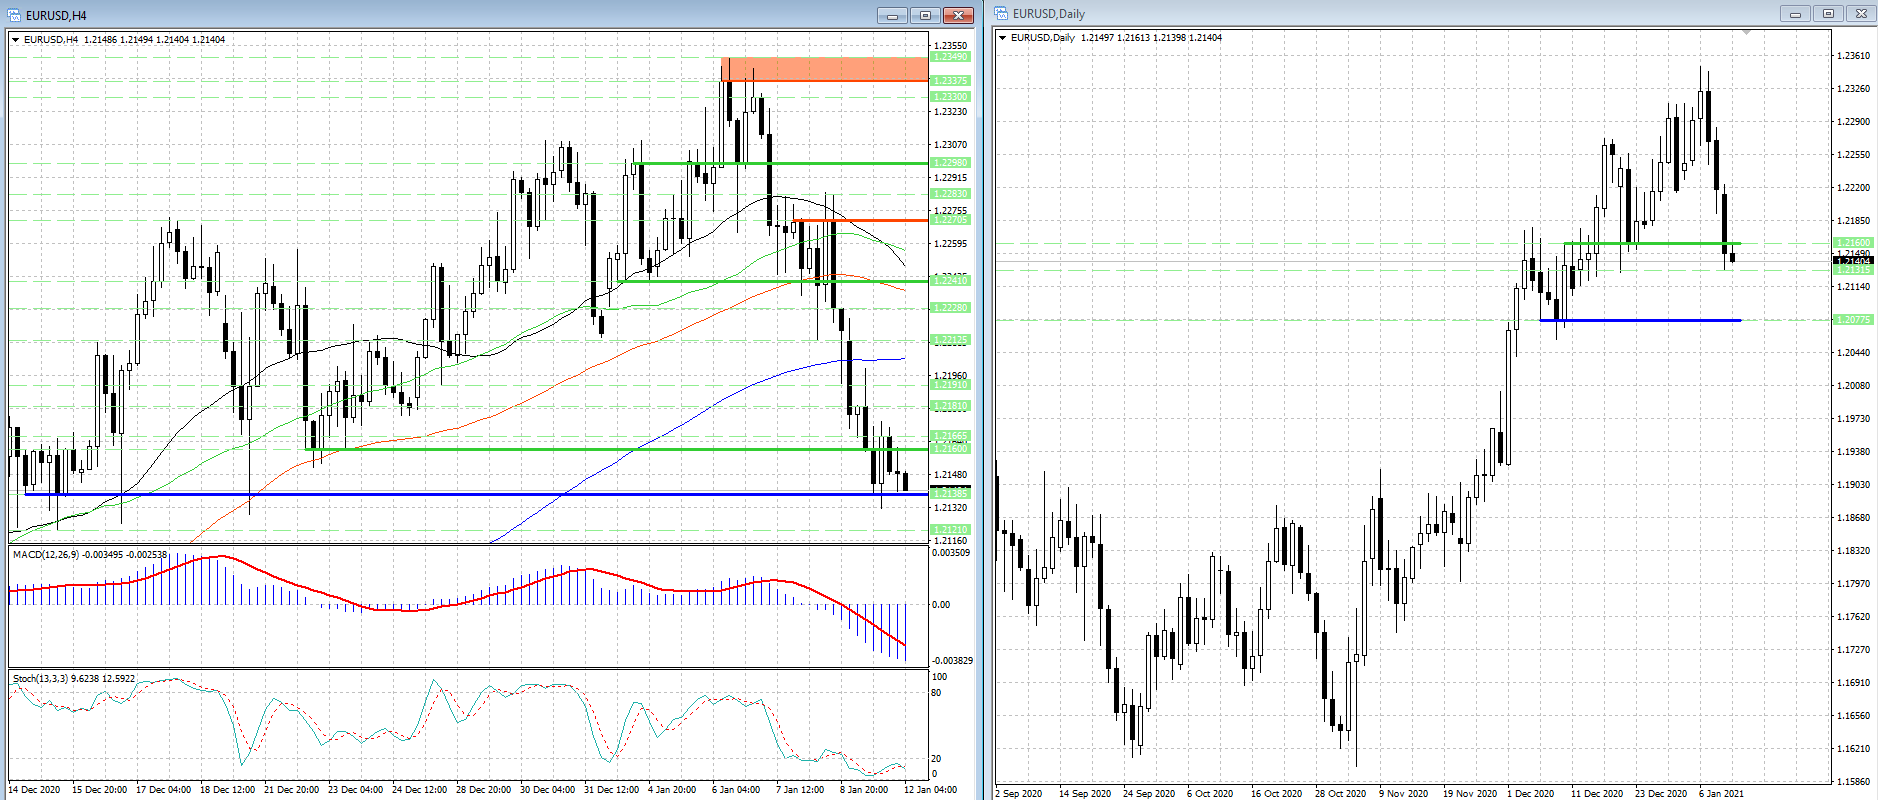The width and height of the screenshot is (1878, 800).
Task: Click the 1.21665 price level label
Action: (x=949, y=437)
